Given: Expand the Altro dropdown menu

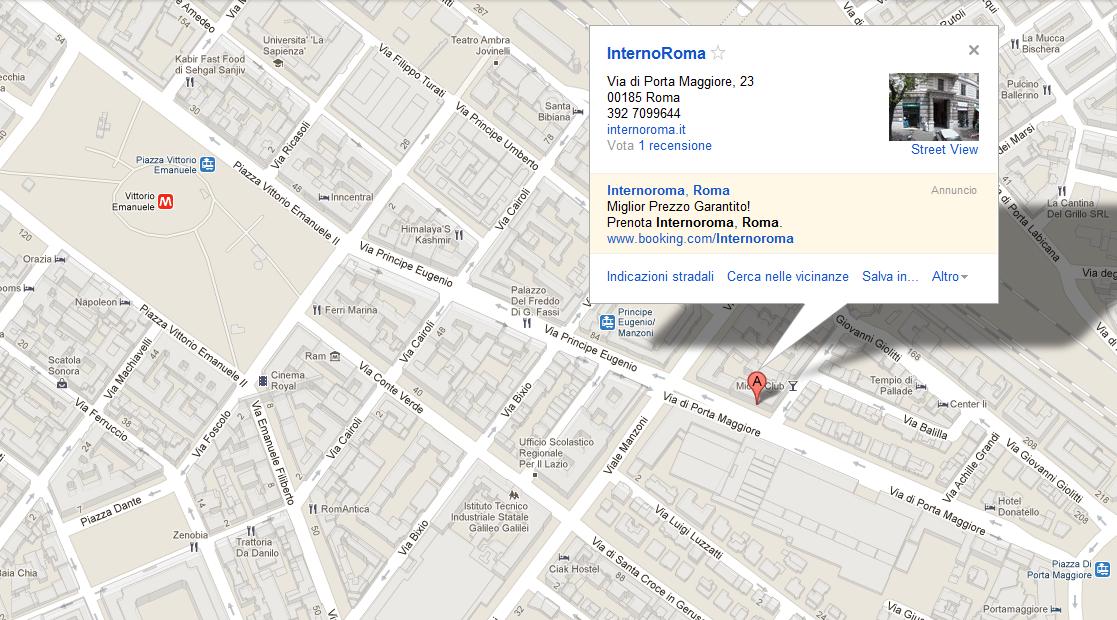Looking at the screenshot, I should click(950, 277).
